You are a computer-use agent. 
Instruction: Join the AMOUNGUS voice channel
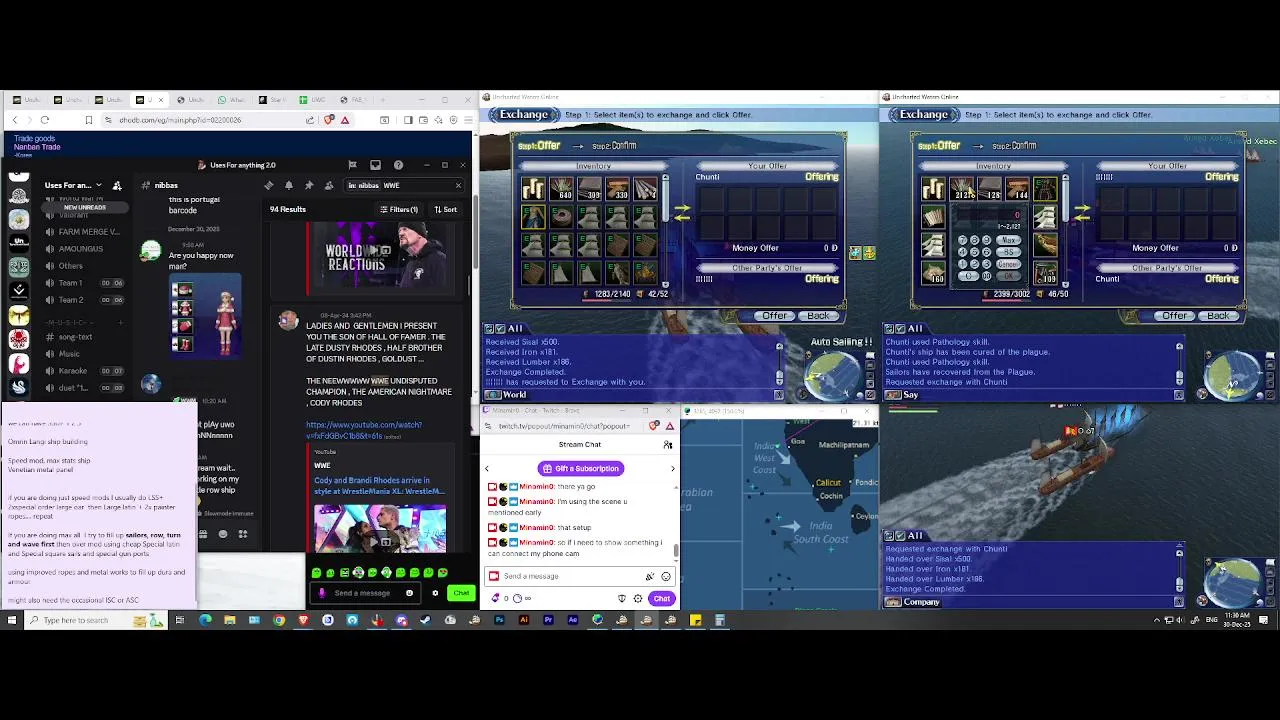85,249
